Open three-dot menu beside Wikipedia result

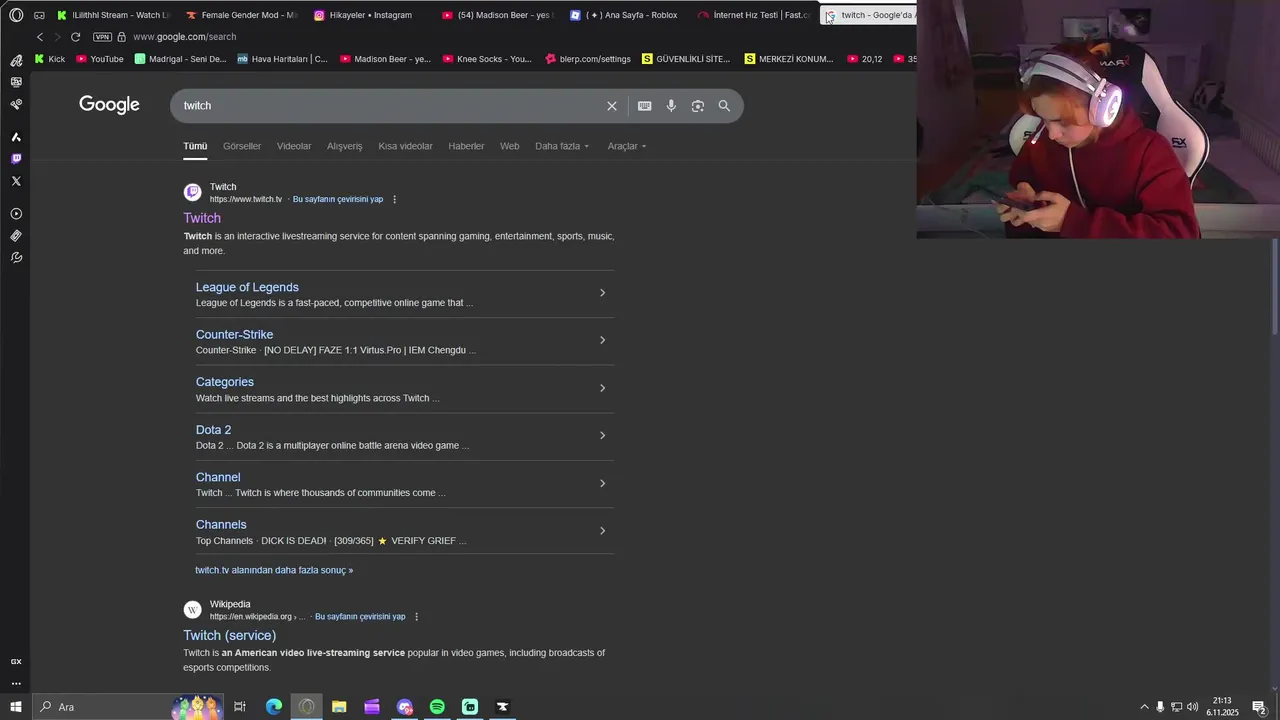coord(416,616)
